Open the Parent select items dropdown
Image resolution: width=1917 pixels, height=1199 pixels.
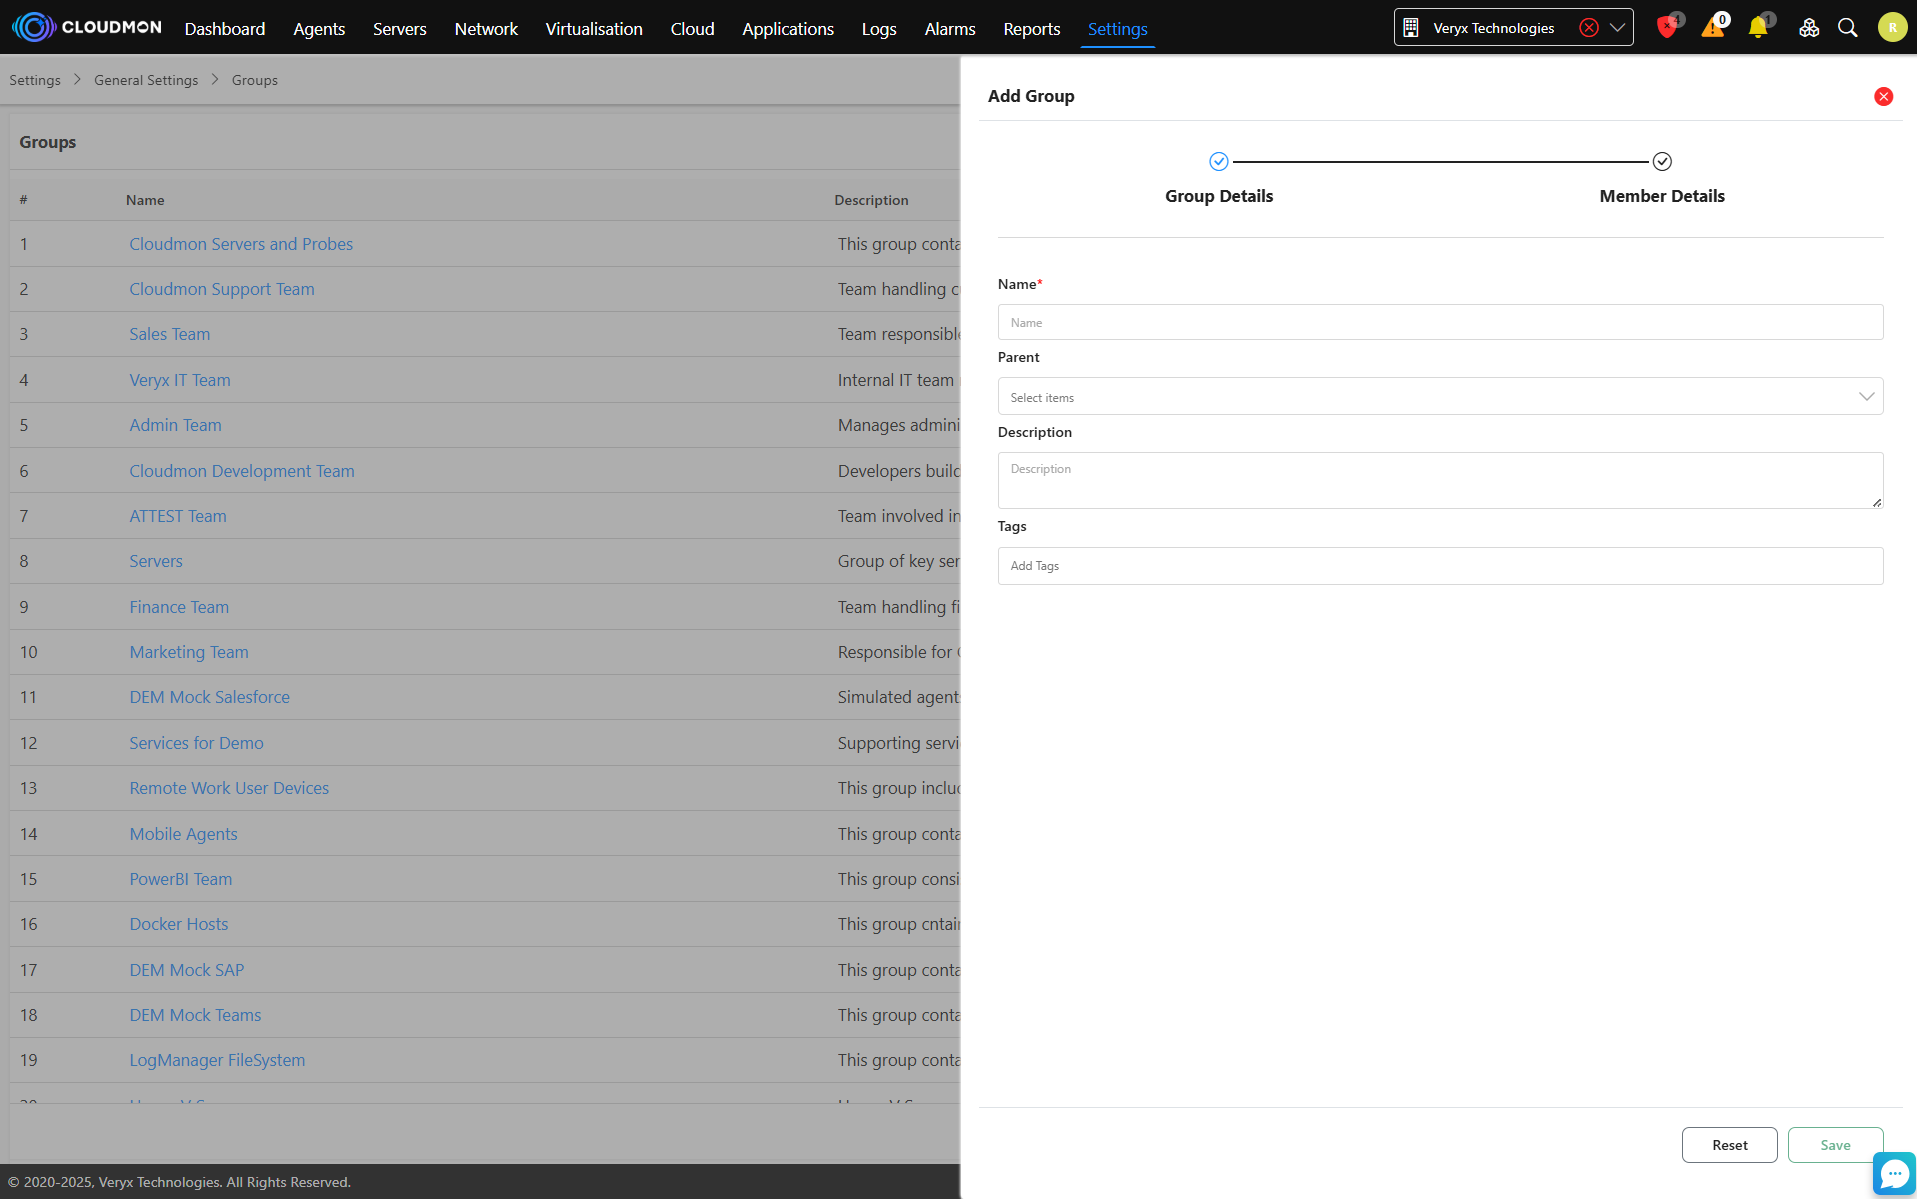1439,397
